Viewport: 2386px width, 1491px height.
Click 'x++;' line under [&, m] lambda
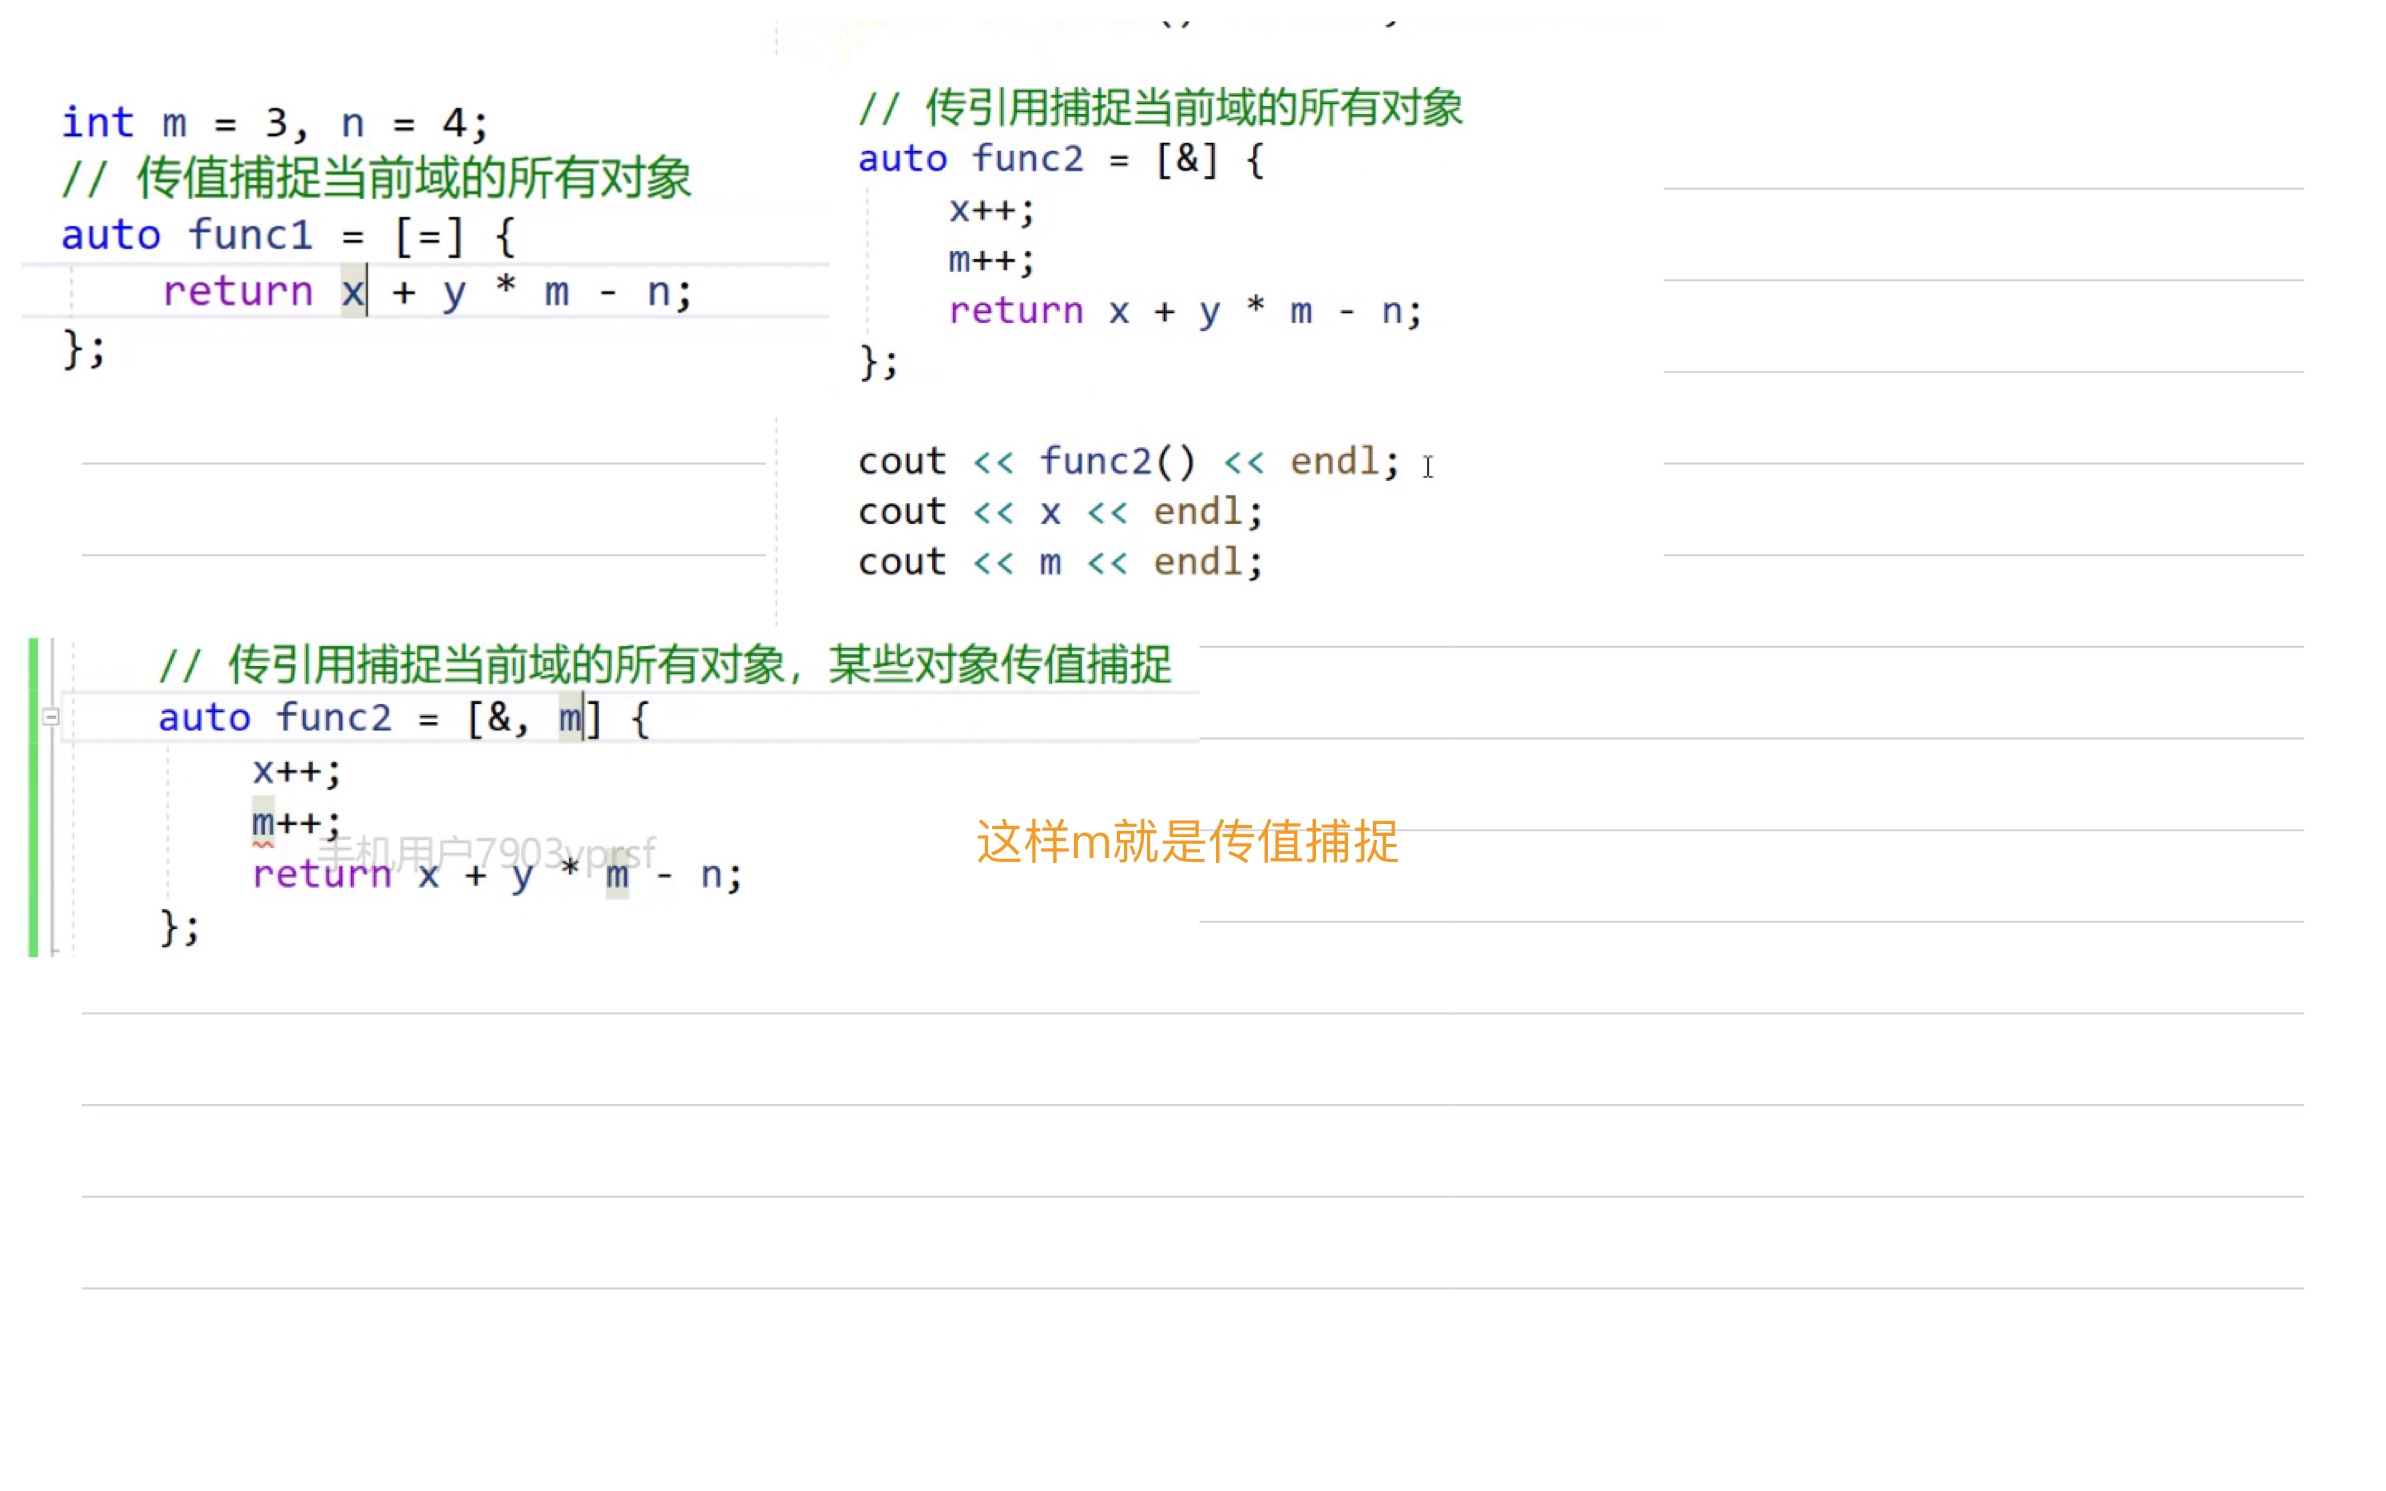[x=296, y=771]
